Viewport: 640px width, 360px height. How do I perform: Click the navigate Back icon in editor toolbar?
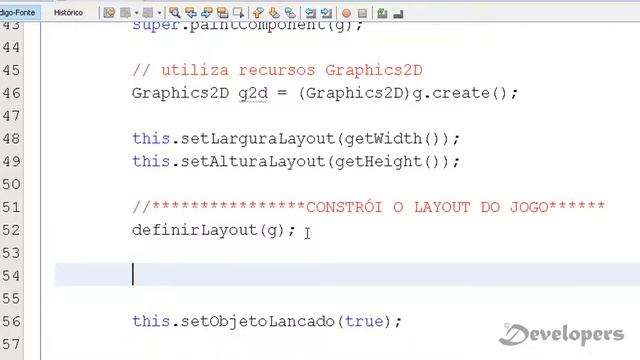tap(125, 13)
